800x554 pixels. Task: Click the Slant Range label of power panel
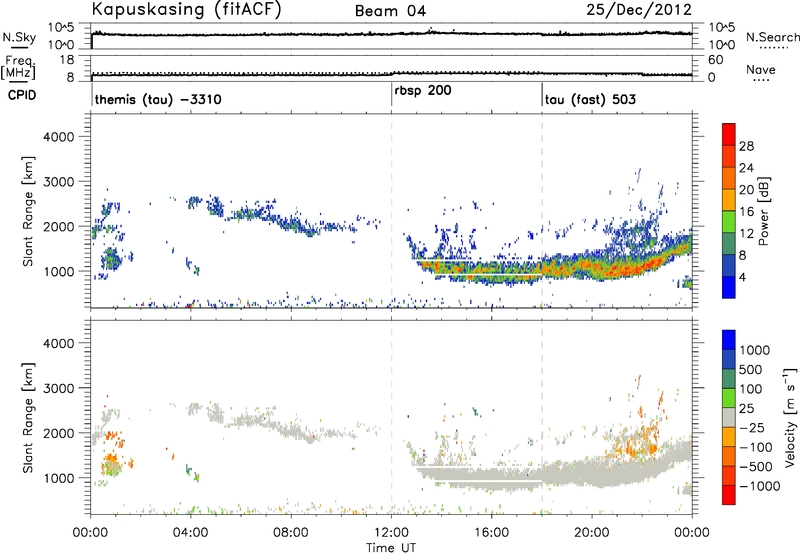[x=28, y=211]
